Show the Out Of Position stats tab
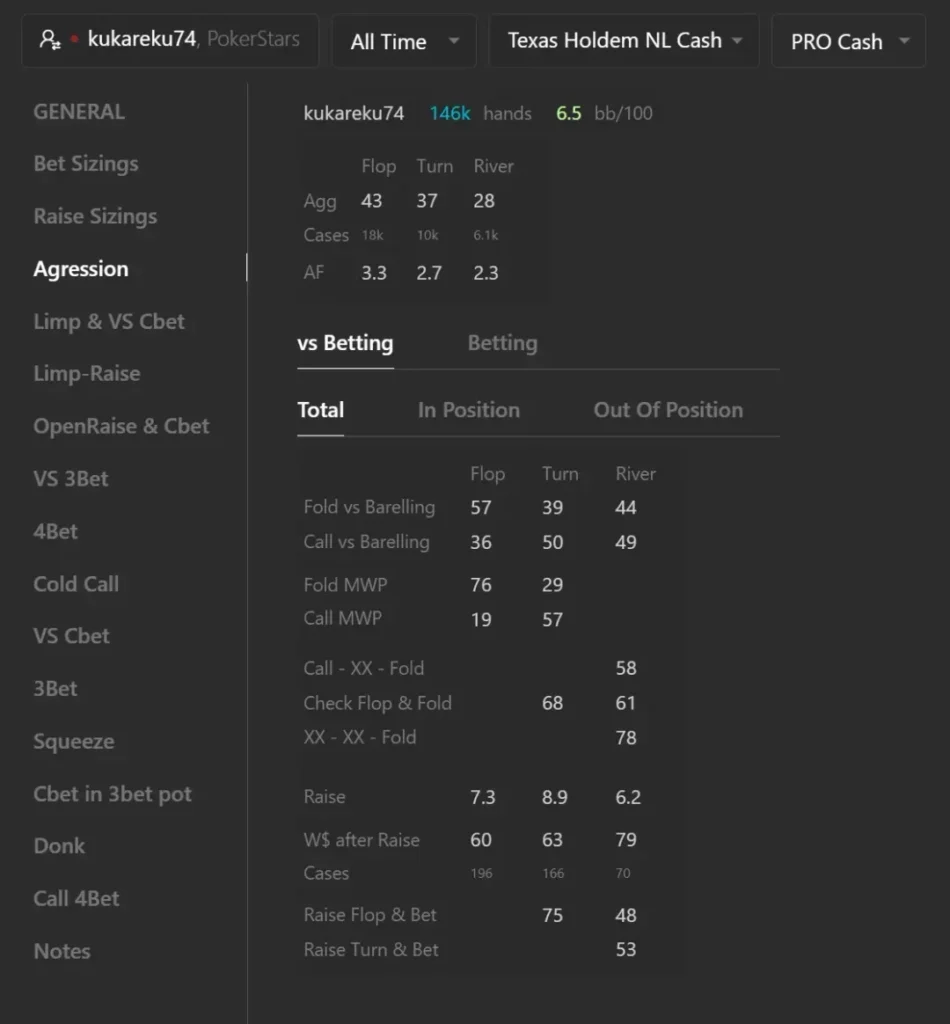Viewport: 950px width, 1024px height. pyautogui.click(x=668, y=410)
